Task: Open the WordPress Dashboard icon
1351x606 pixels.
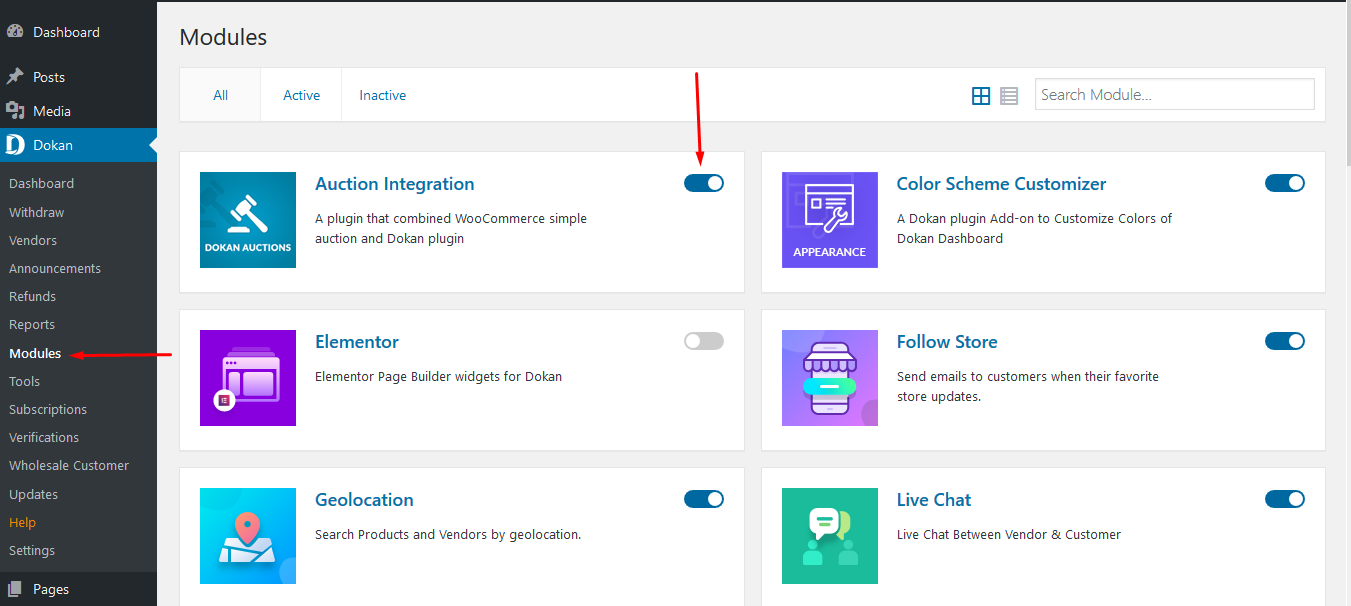Action: tap(15, 32)
